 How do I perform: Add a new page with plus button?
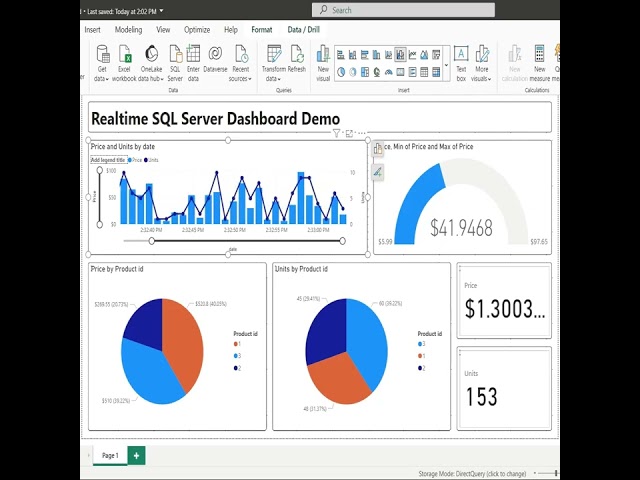(136, 456)
